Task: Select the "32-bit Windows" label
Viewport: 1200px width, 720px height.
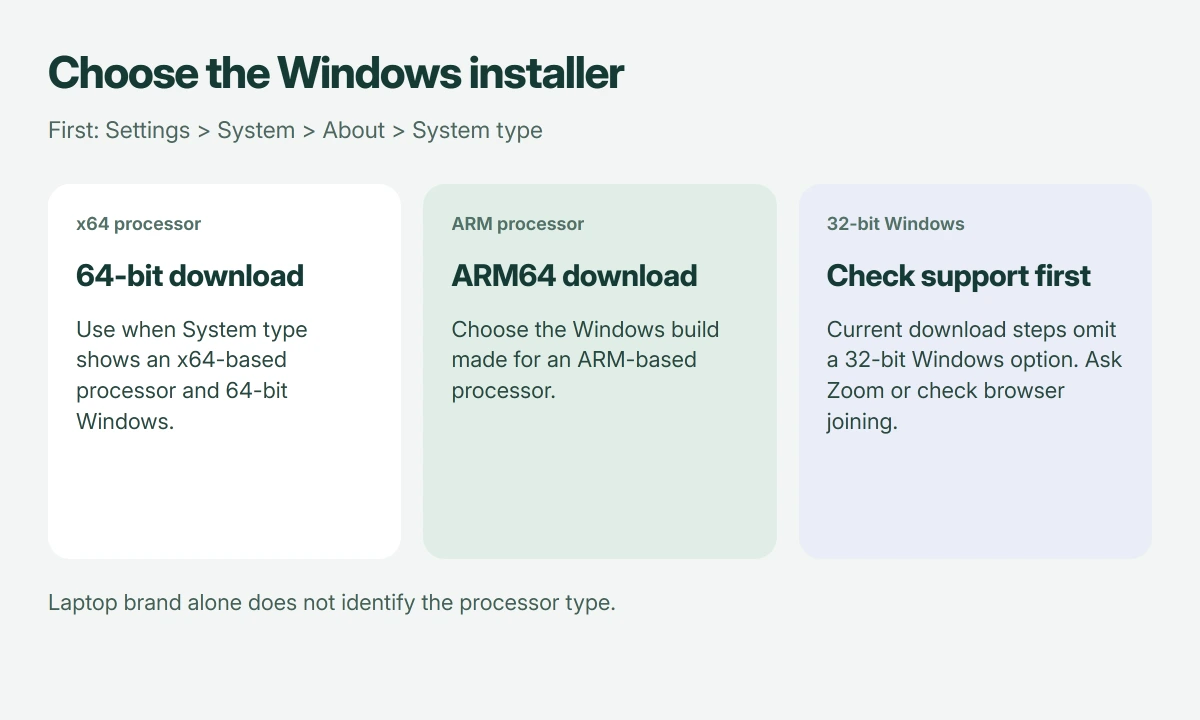Action: click(895, 224)
